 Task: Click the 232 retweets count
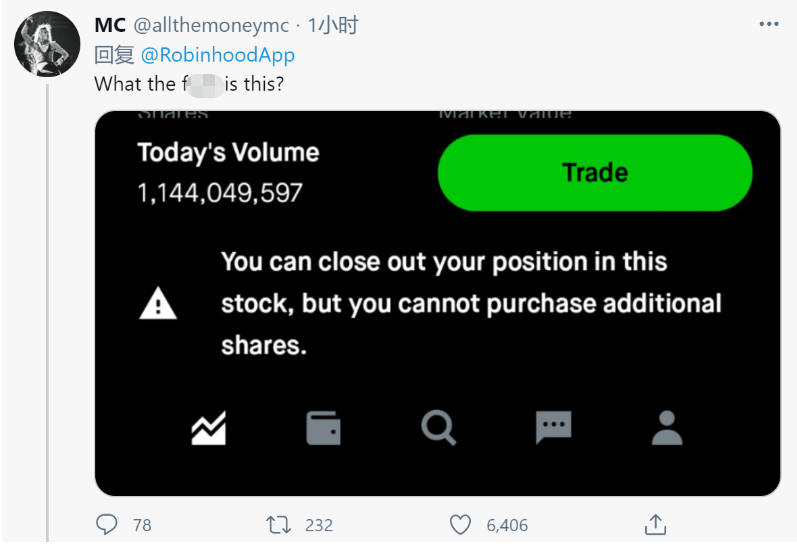318,525
